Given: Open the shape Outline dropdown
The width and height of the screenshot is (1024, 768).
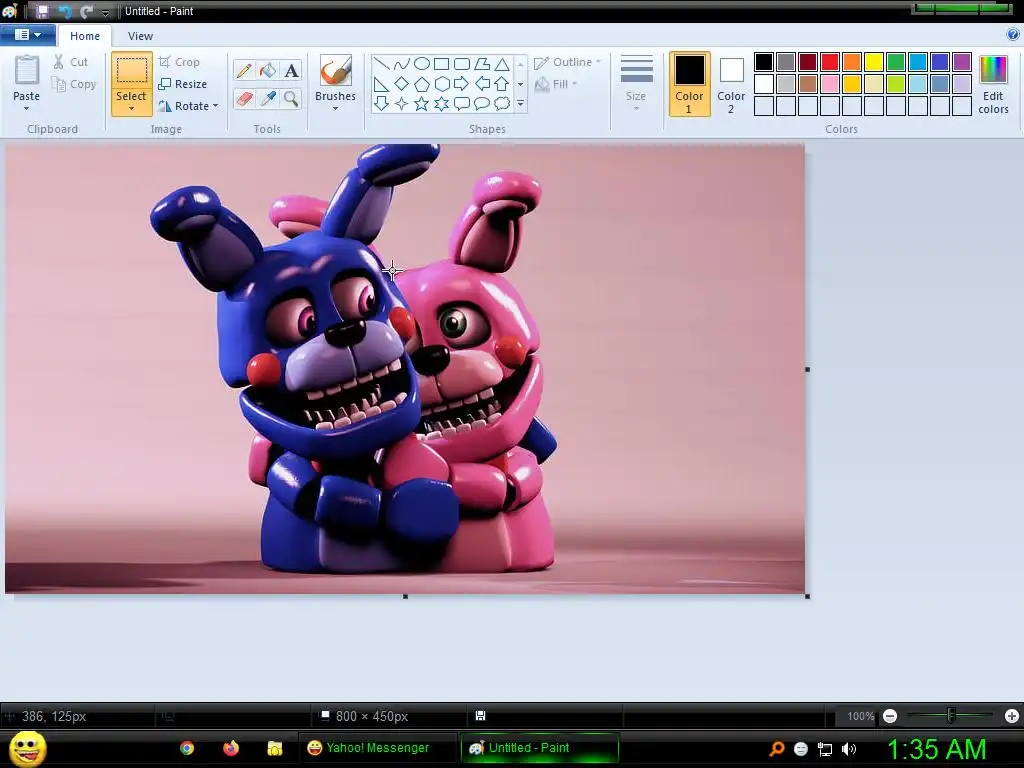Looking at the screenshot, I should click(567, 63).
